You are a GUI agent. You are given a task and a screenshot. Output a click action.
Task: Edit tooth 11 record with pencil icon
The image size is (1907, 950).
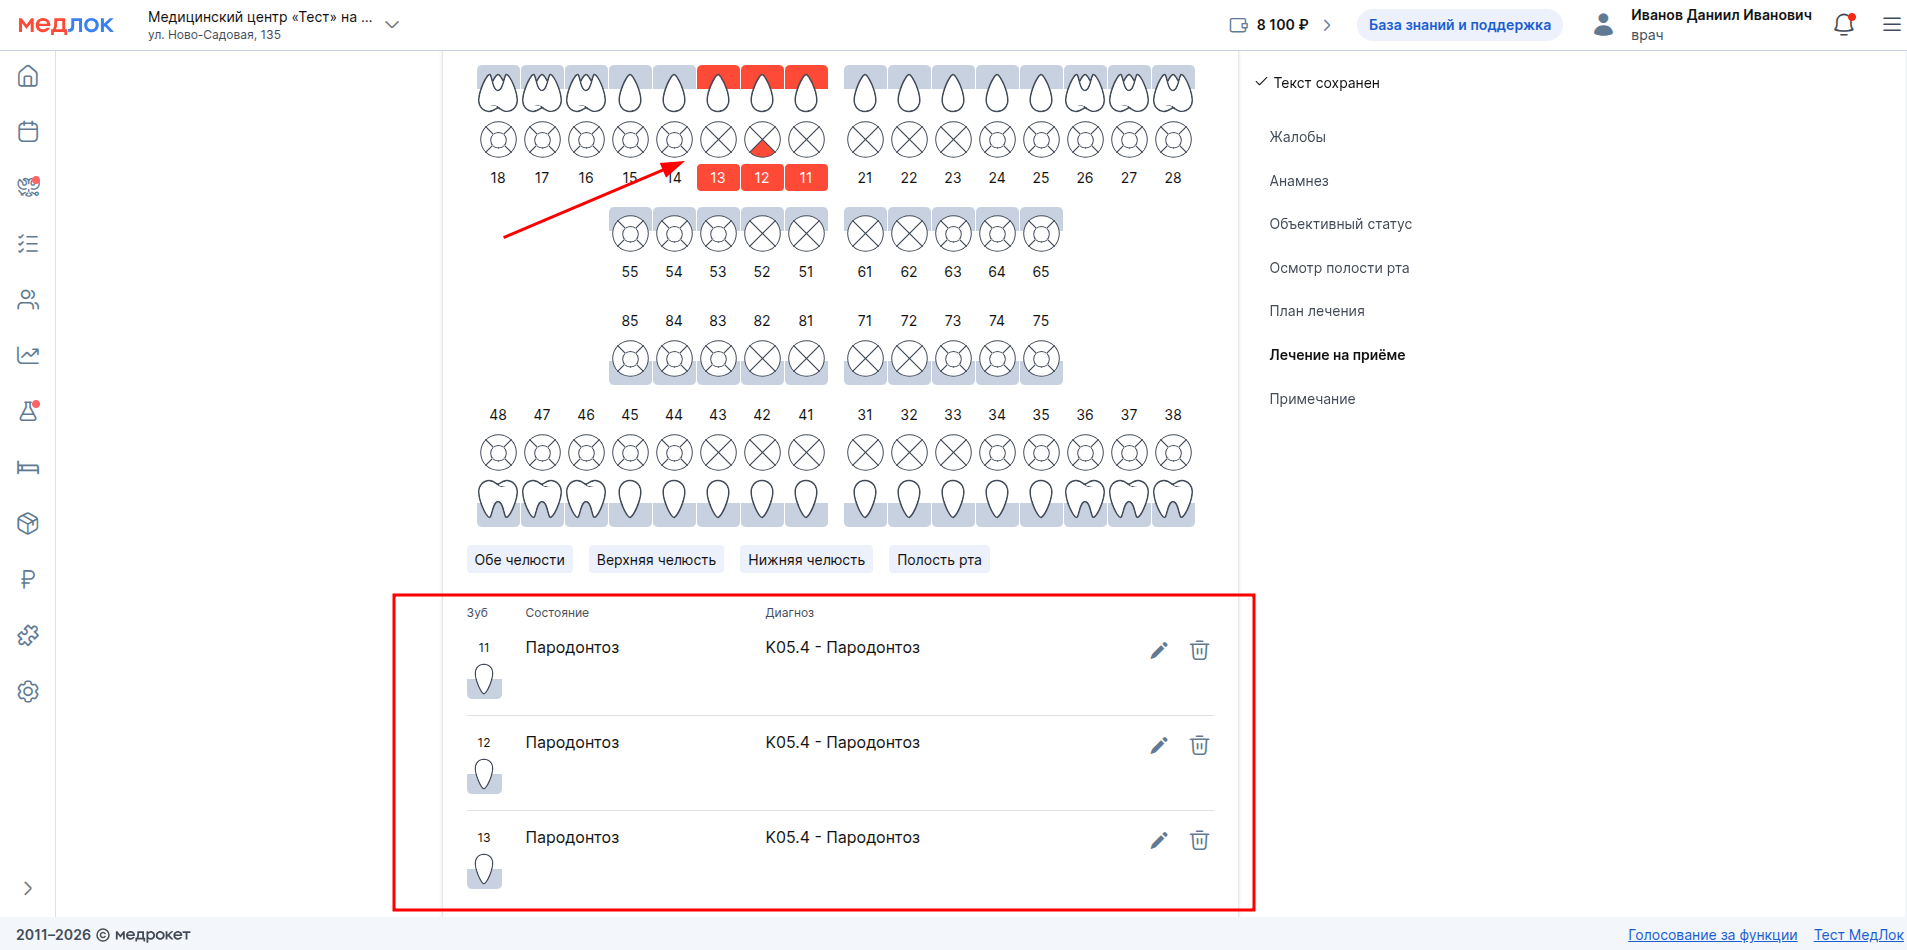(1158, 651)
